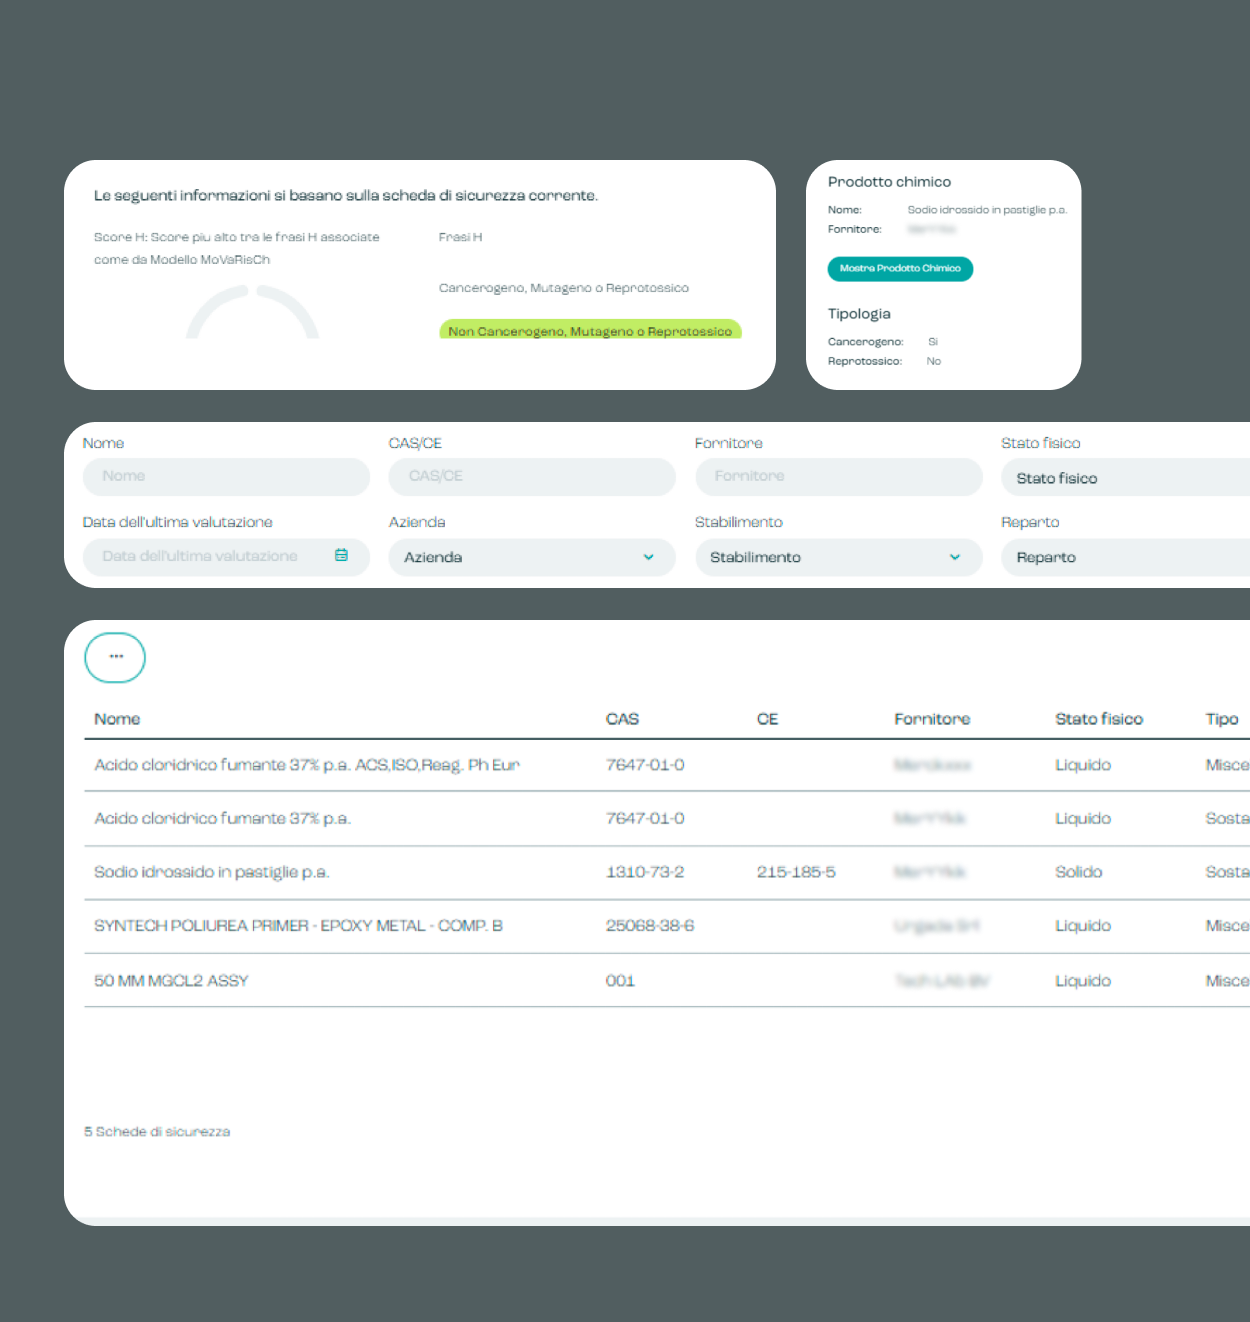Expand the Azienda dropdown chevron
The image size is (1250, 1322).
648,557
